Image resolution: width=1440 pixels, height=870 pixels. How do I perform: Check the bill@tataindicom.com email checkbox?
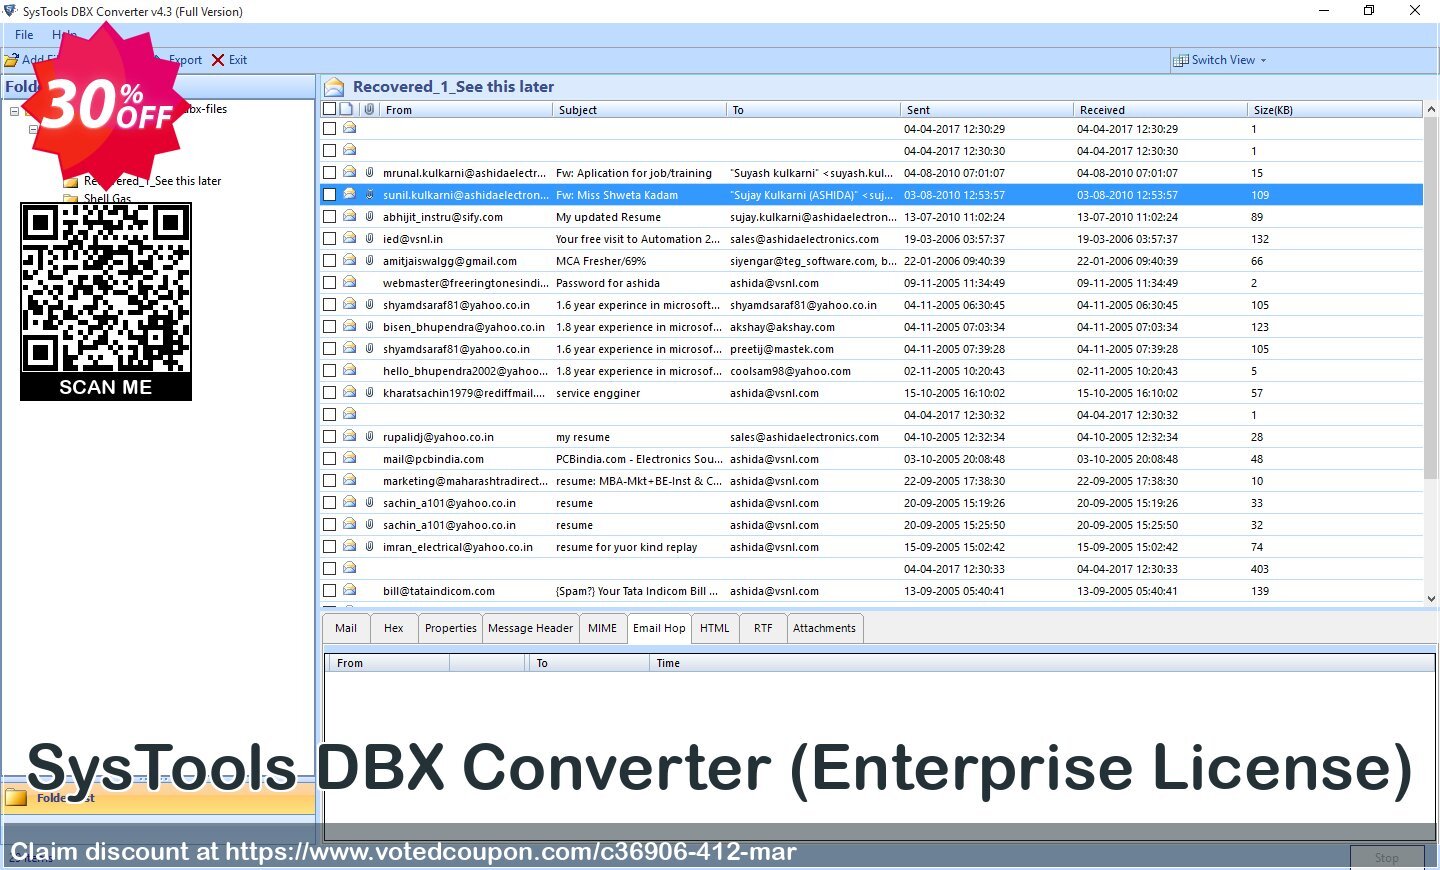(x=329, y=591)
